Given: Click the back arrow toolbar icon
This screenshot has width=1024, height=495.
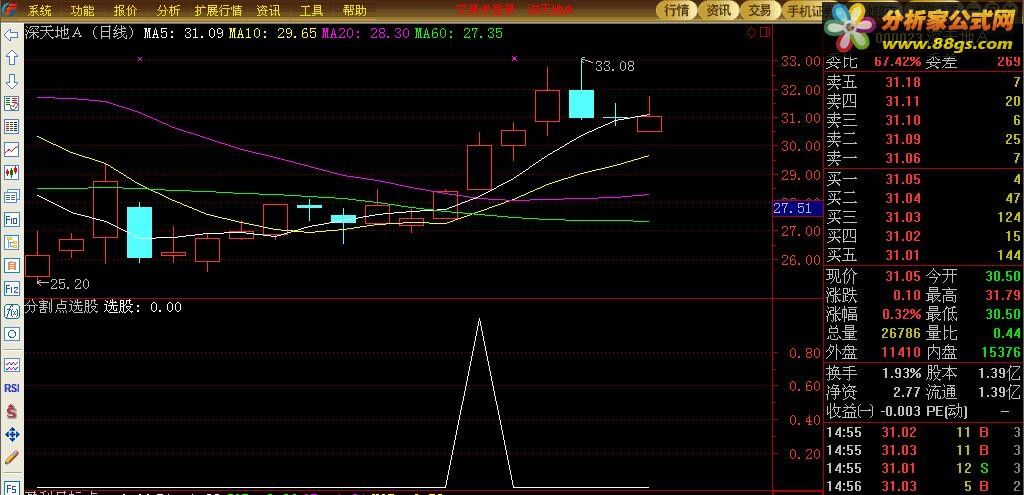Looking at the screenshot, I should 11,34.
